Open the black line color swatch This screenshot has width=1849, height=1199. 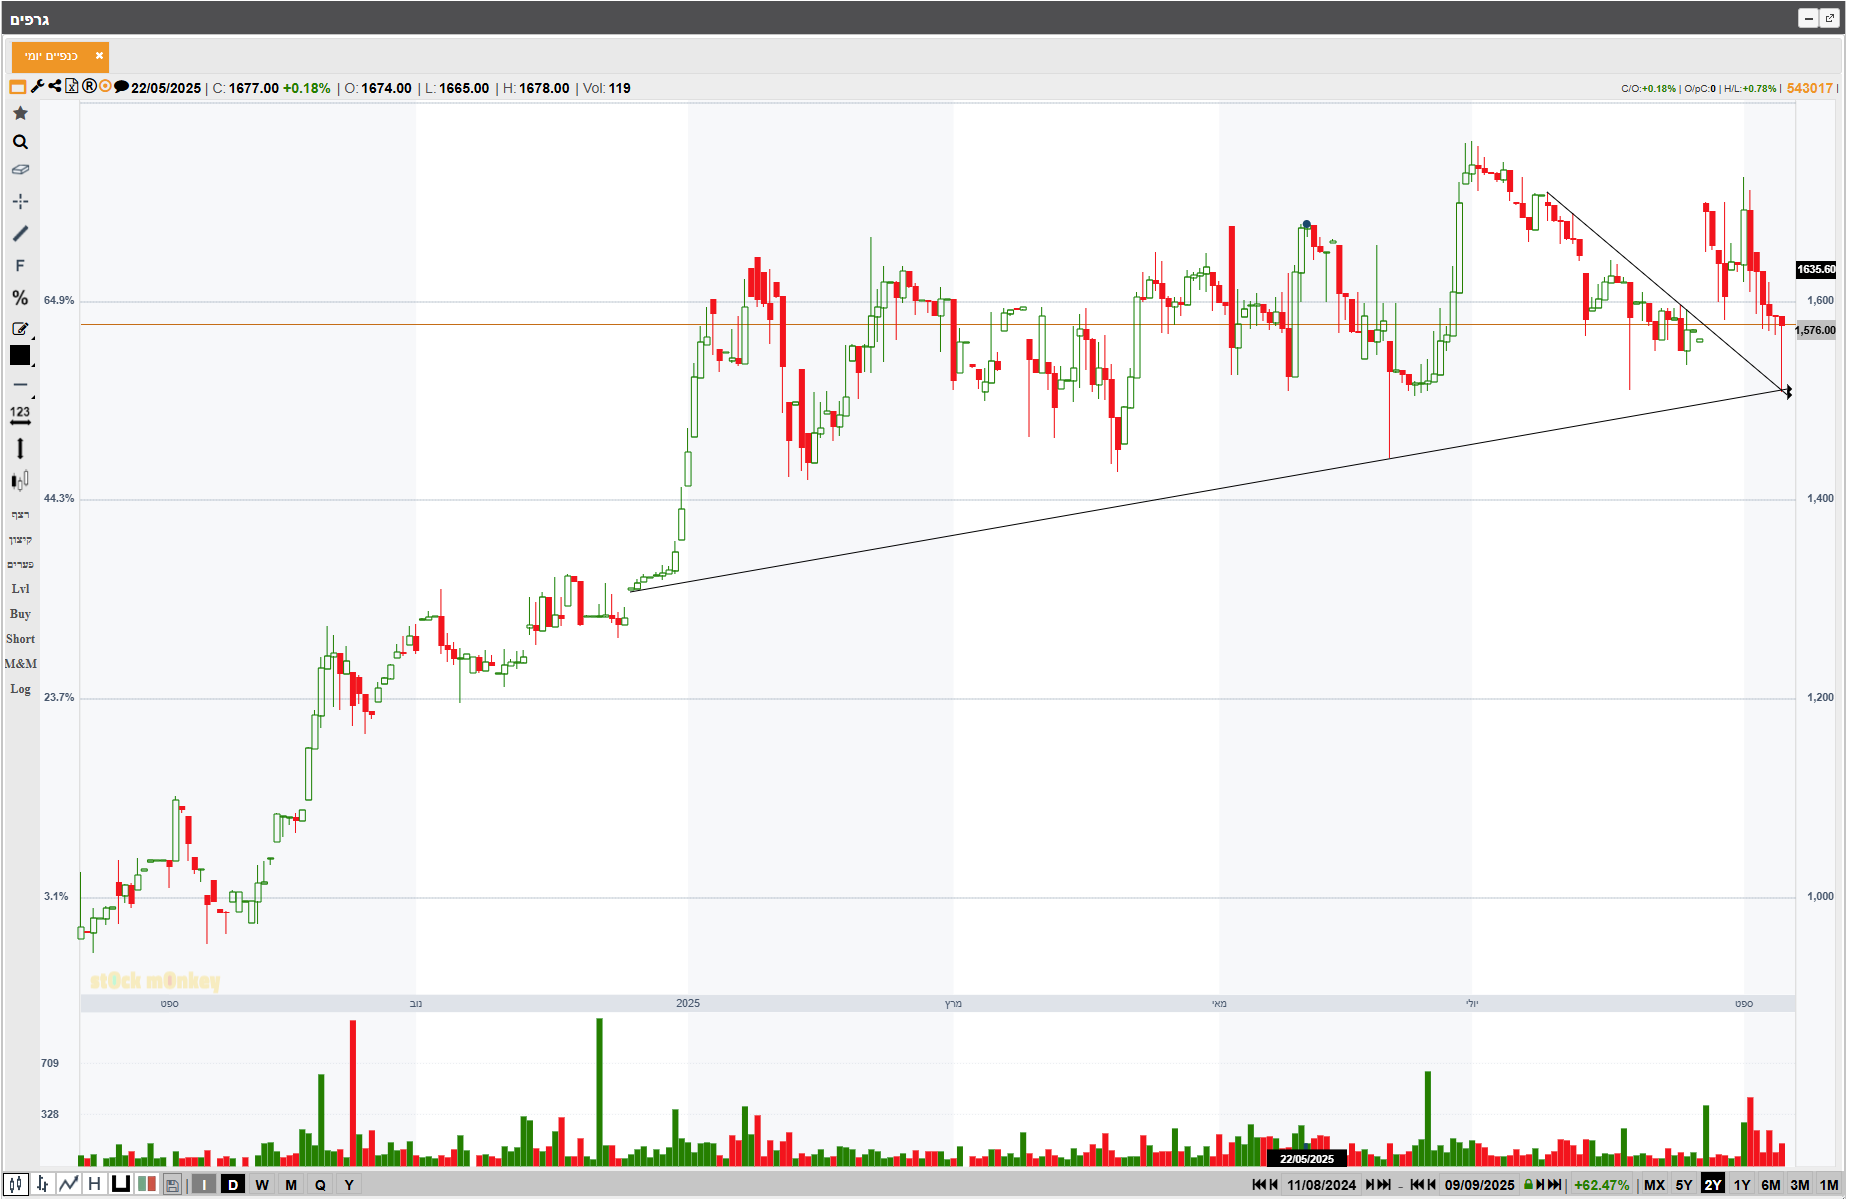coord(20,355)
